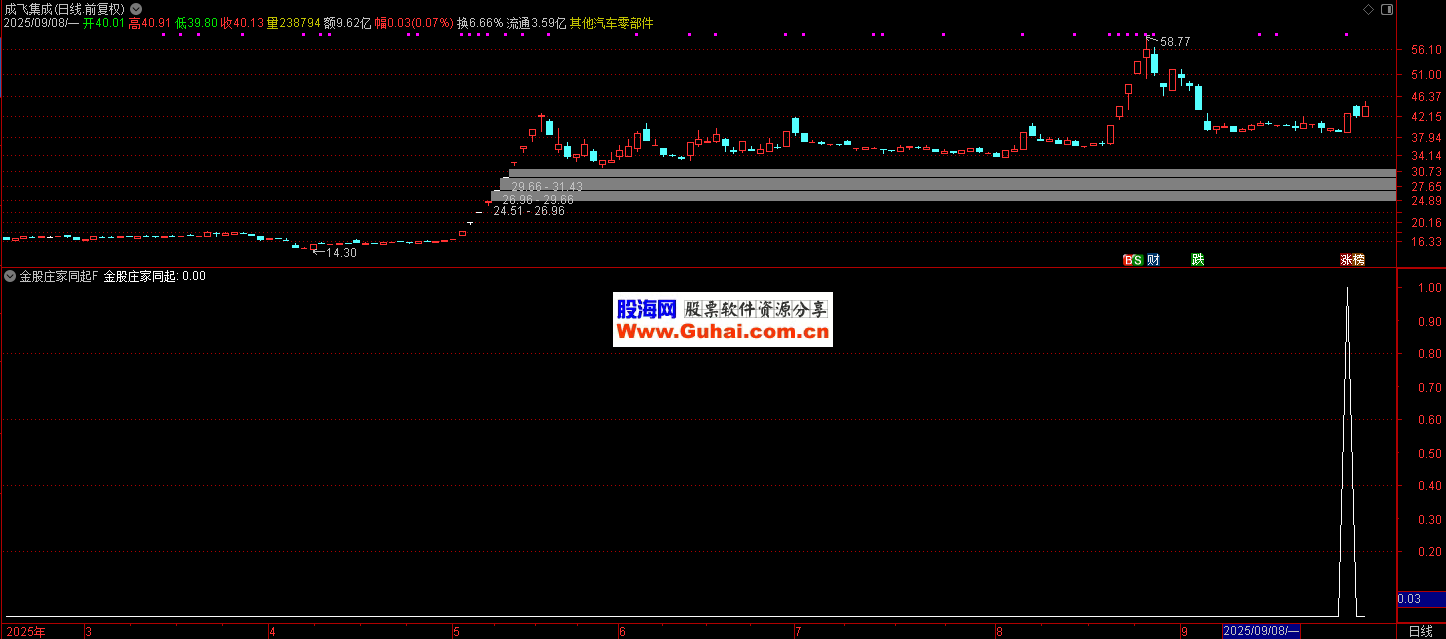Viewport: 1446px width, 639px height.
Task: Click the indicator spike peak in lower panel
Action: click(1347, 289)
